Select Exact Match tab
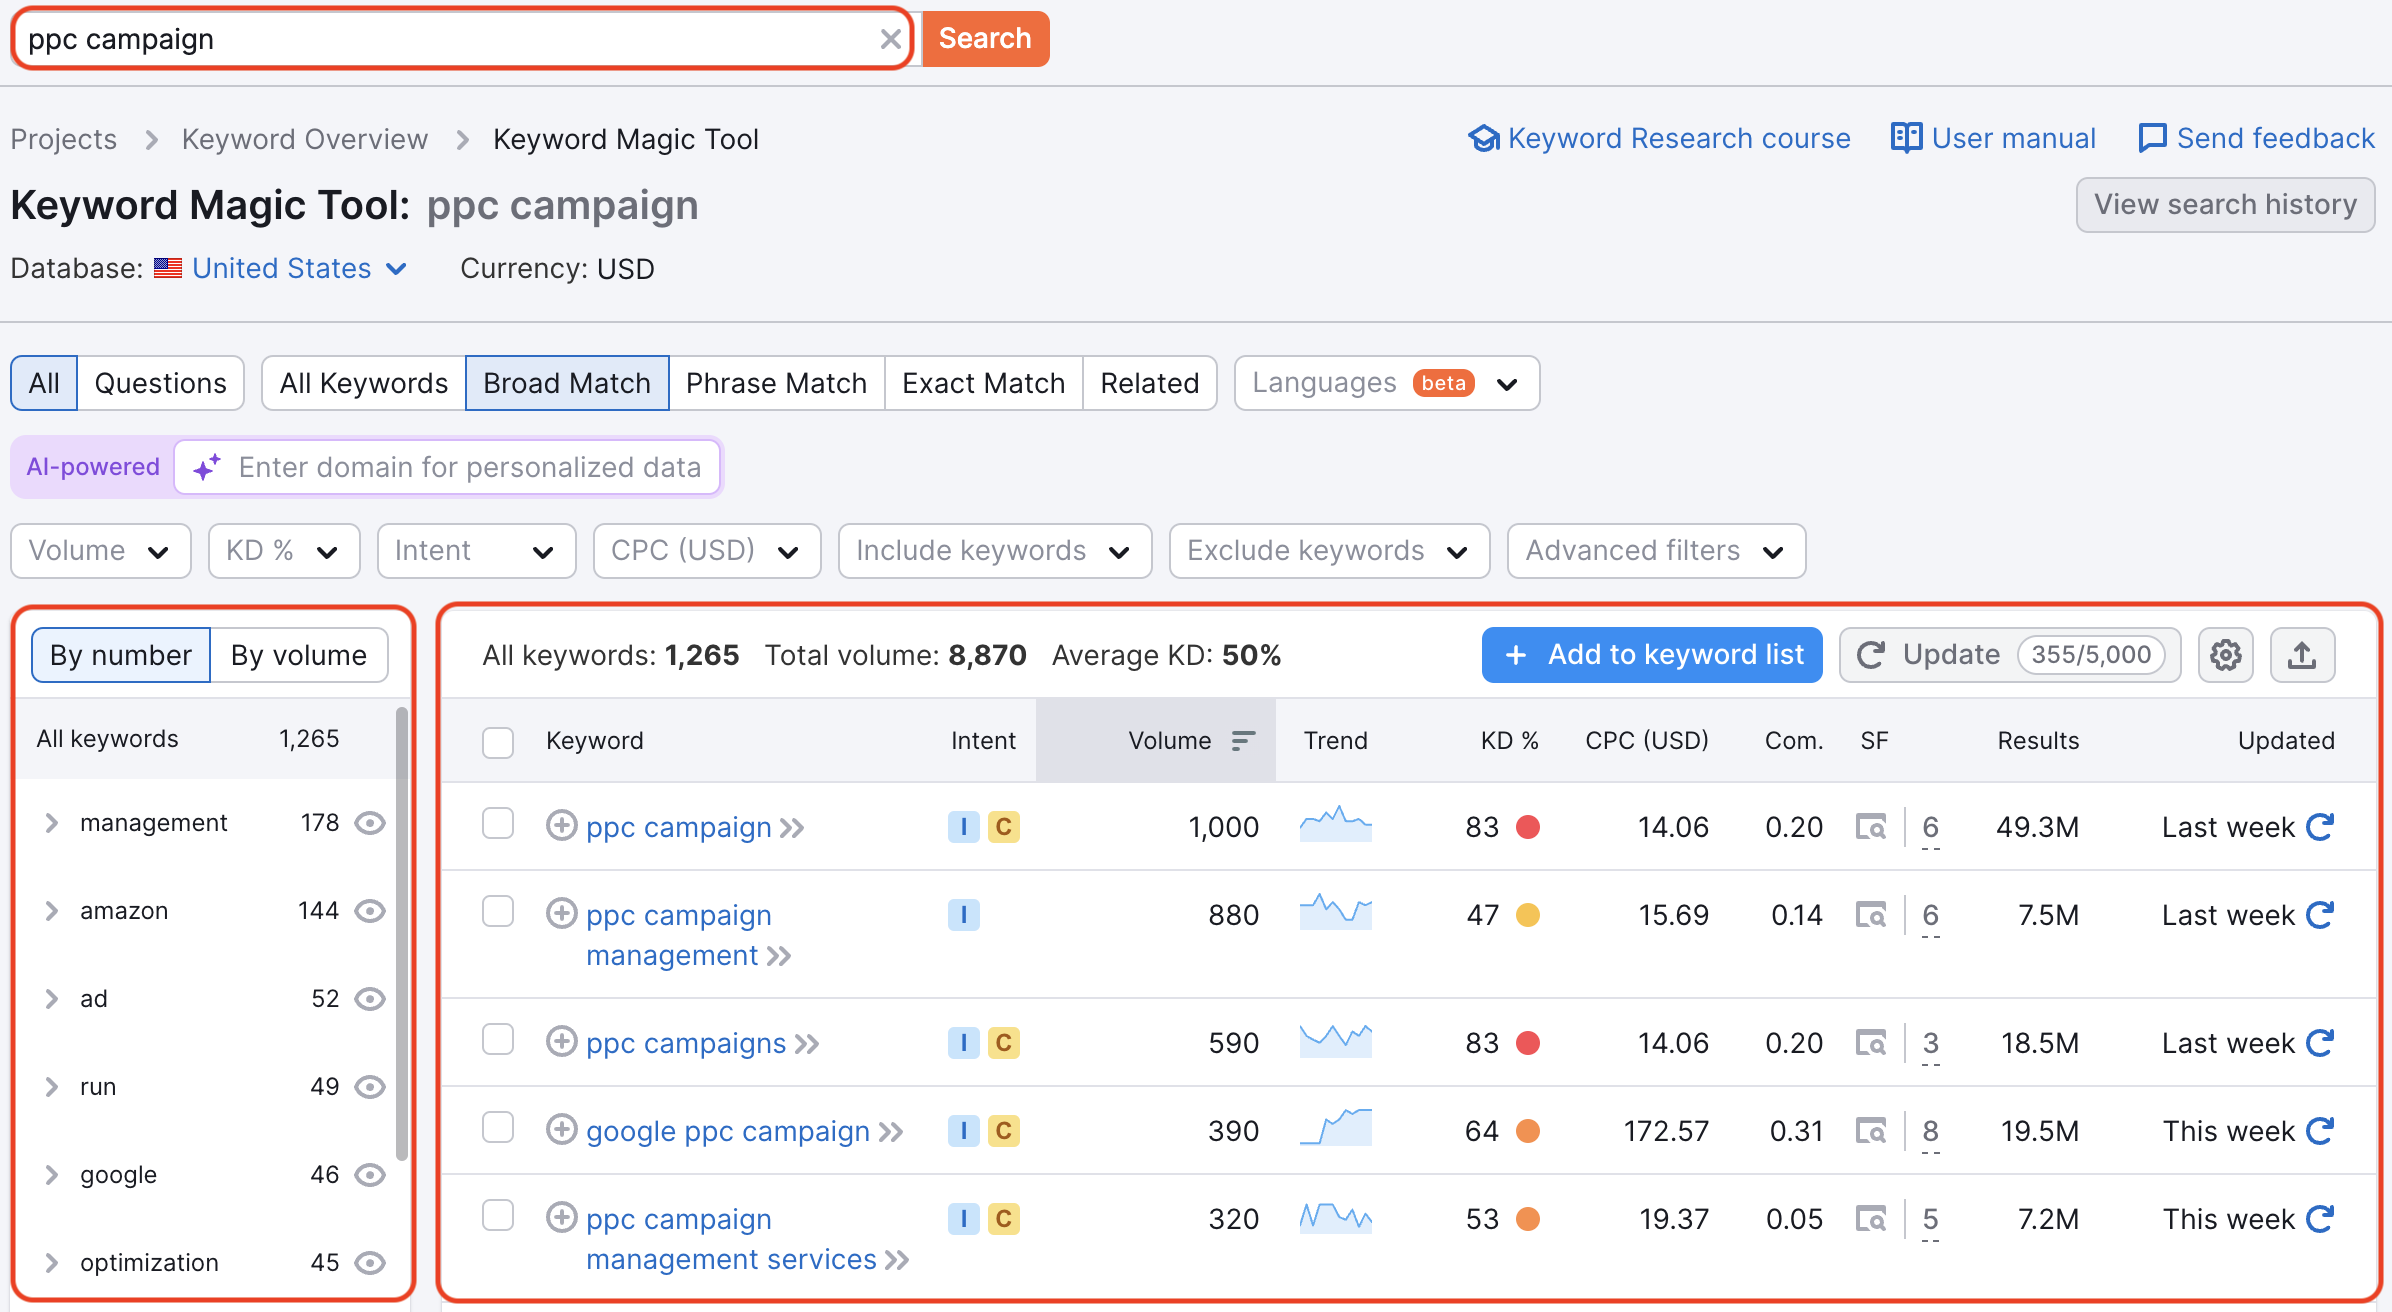Viewport: 2392px width, 1312px height. (x=984, y=383)
